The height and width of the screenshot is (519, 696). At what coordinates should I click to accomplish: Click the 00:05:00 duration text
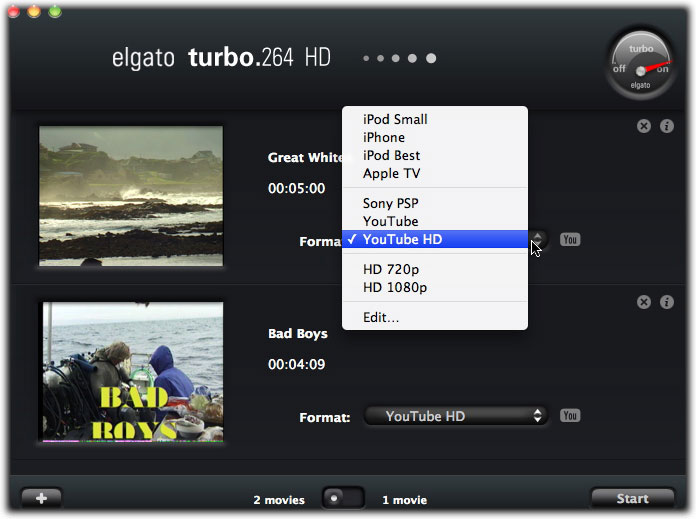coord(297,188)
